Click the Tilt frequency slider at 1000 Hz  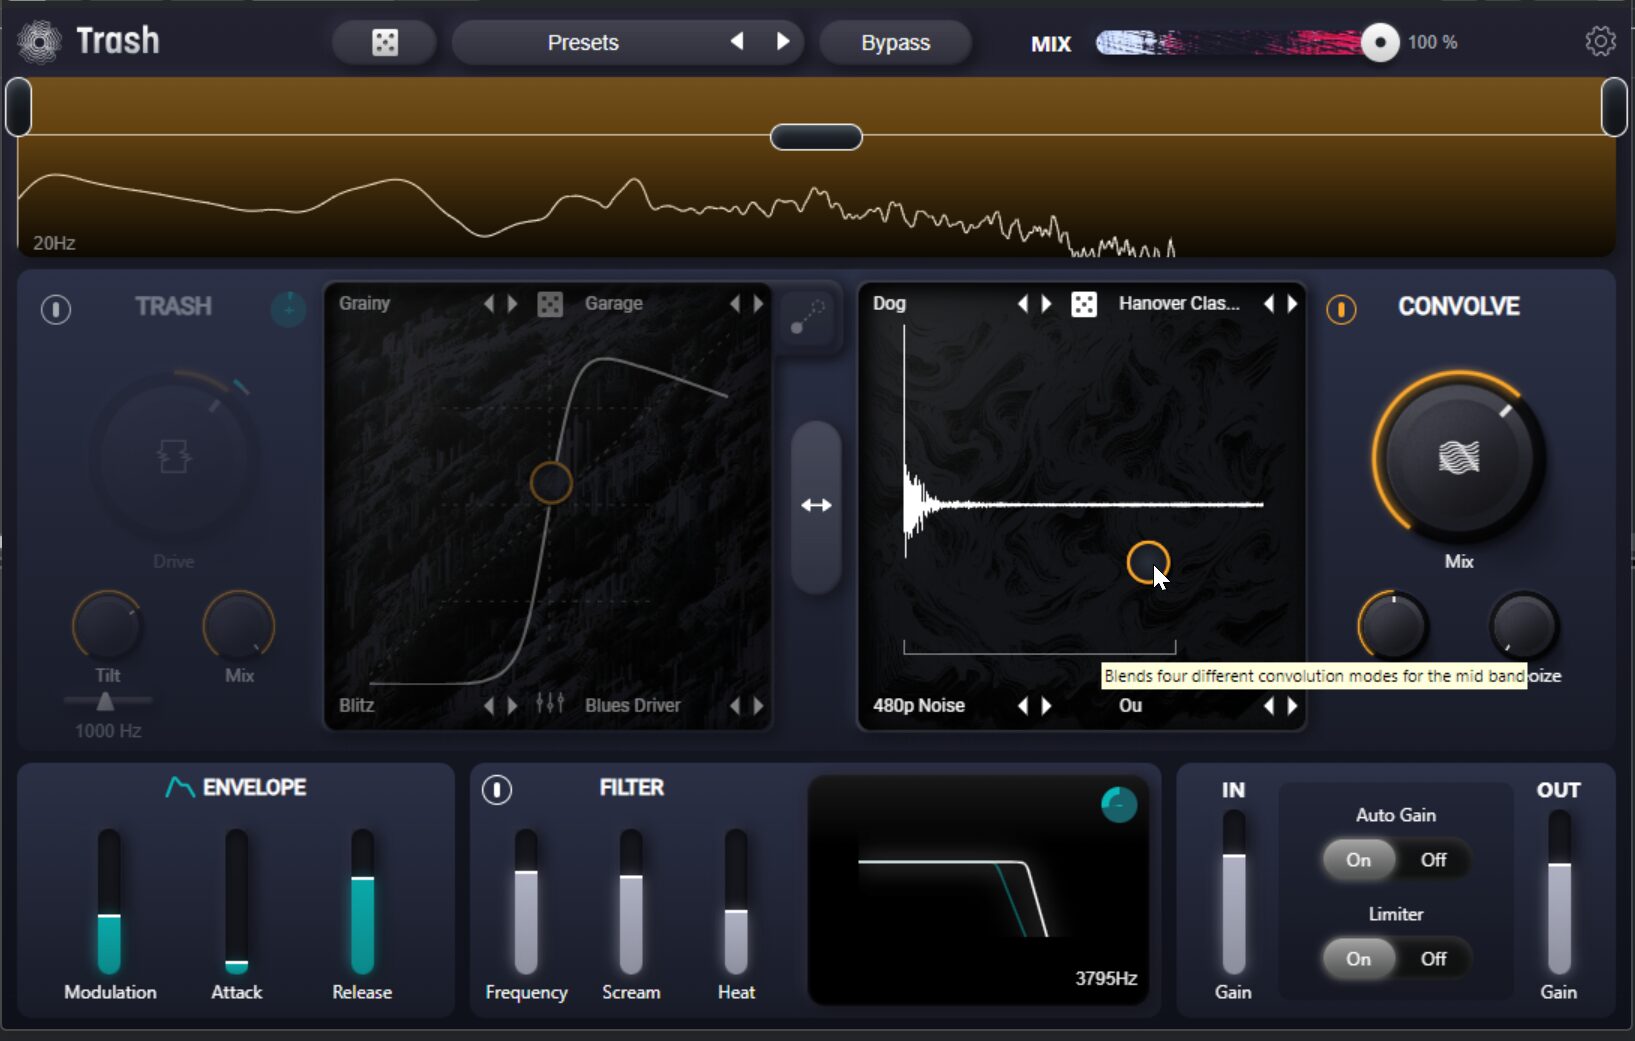(107, 701)
